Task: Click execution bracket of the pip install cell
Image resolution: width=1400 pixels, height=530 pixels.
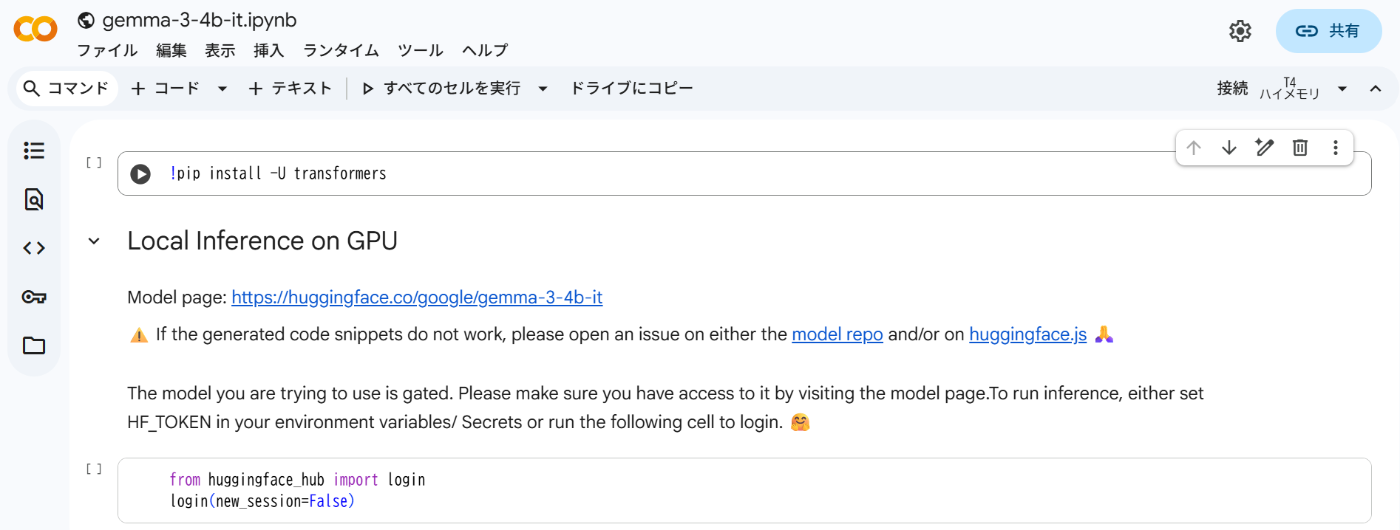Action: (94, 161)
